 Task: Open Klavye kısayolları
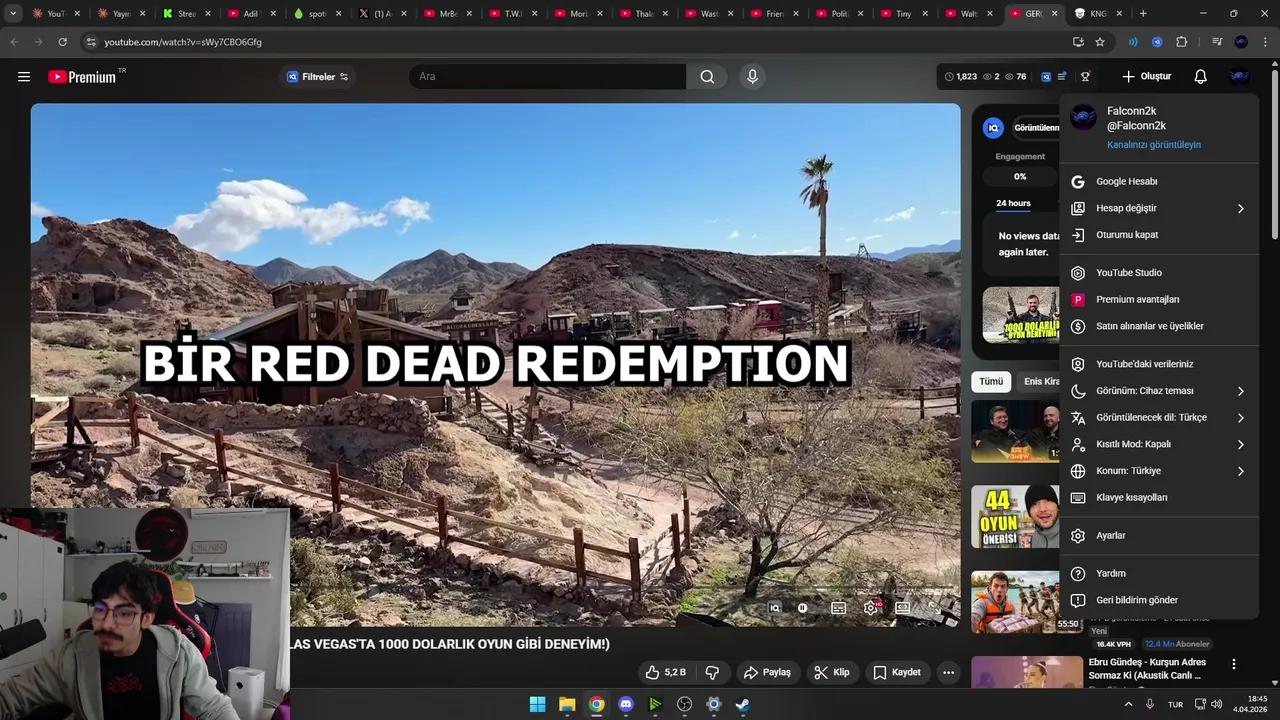click(x=1158, y=497)
